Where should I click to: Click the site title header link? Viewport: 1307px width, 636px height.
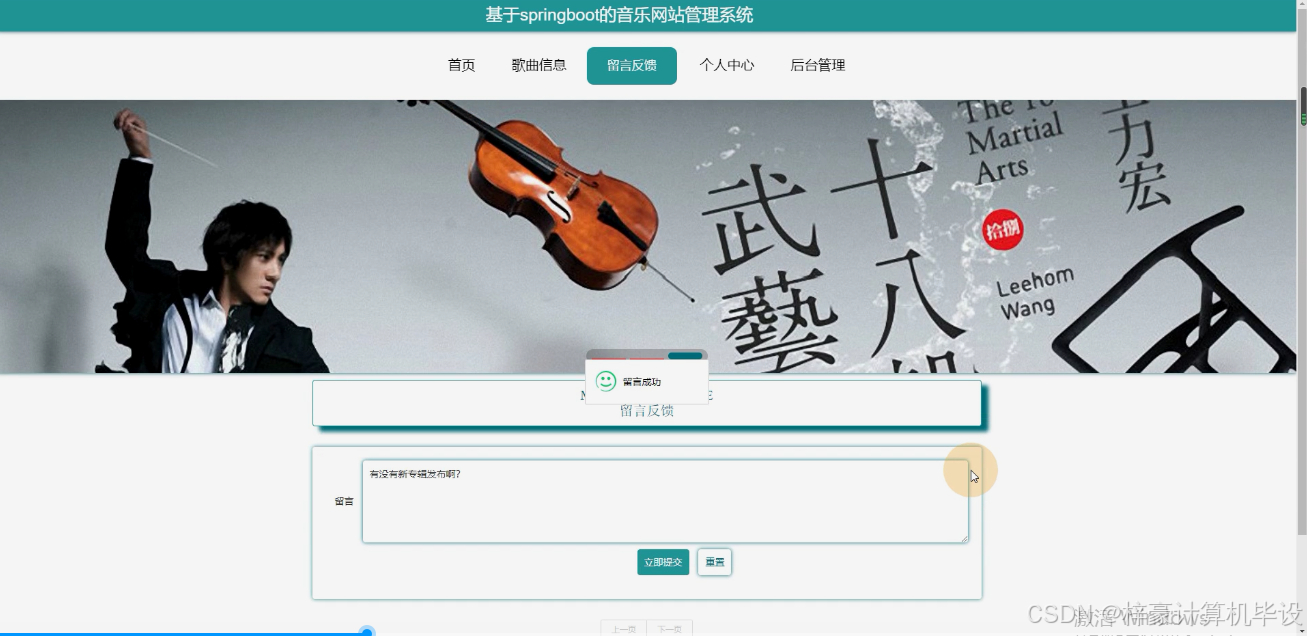620,15
